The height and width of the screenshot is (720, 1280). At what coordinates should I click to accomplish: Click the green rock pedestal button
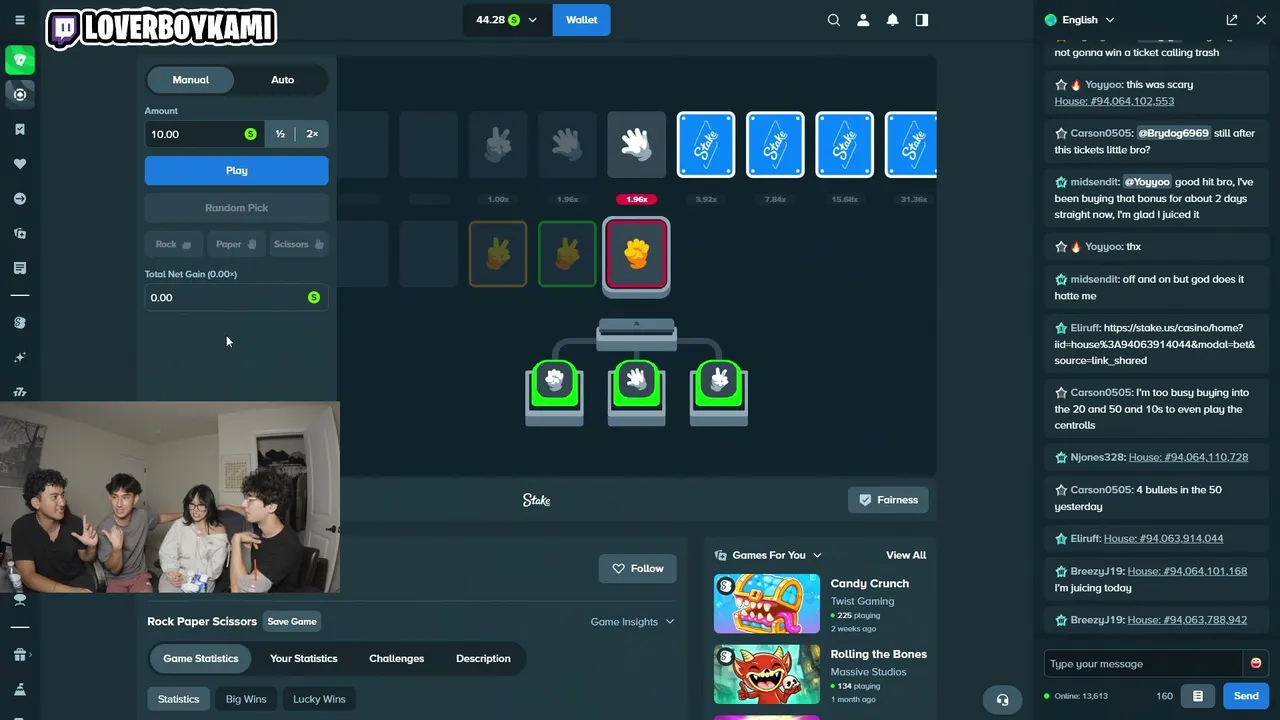(555, 382)
